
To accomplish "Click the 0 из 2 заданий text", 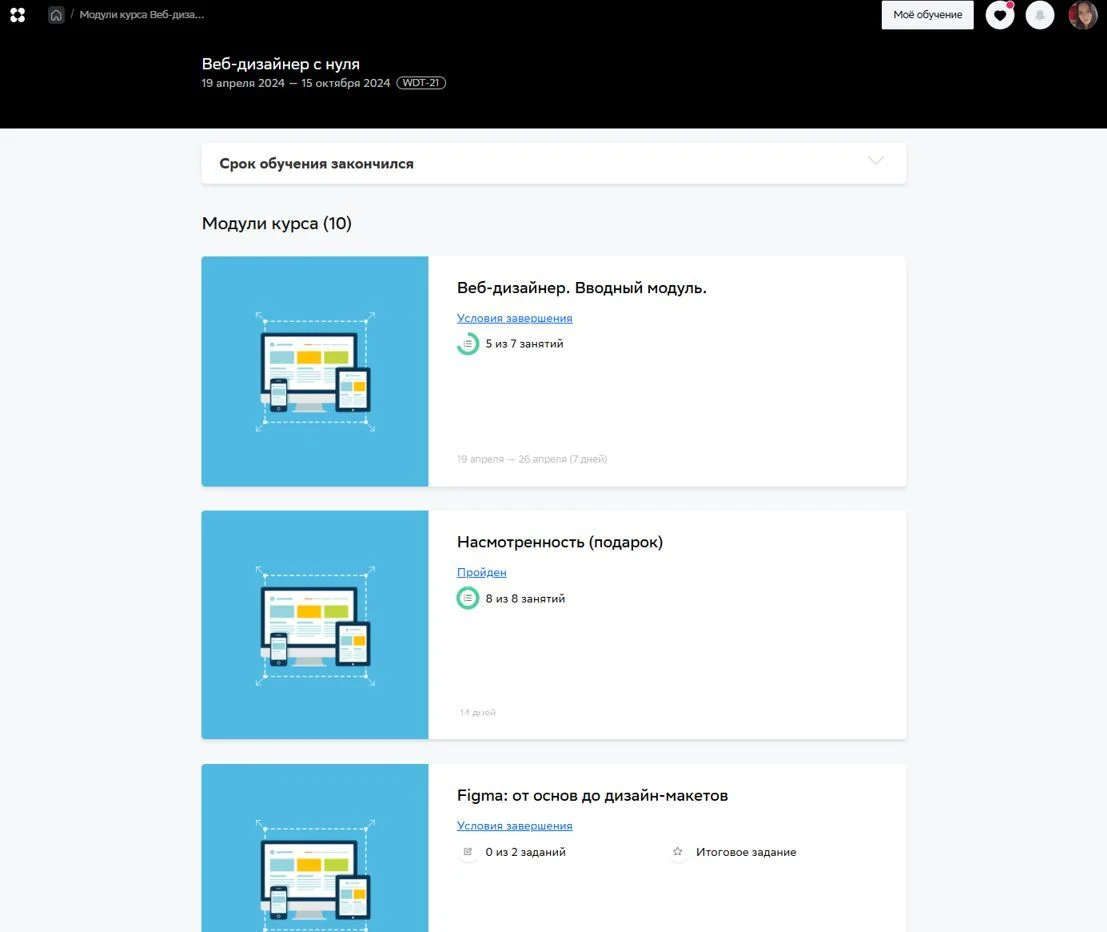I will 525,852.
